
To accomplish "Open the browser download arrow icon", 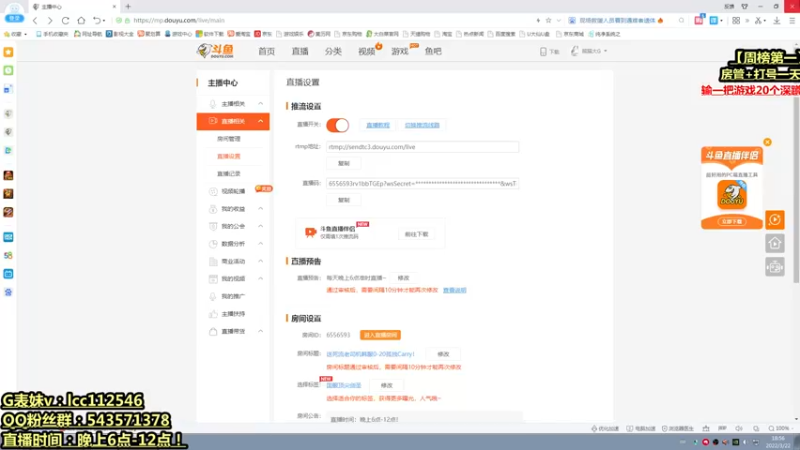I will coord(777,20).
